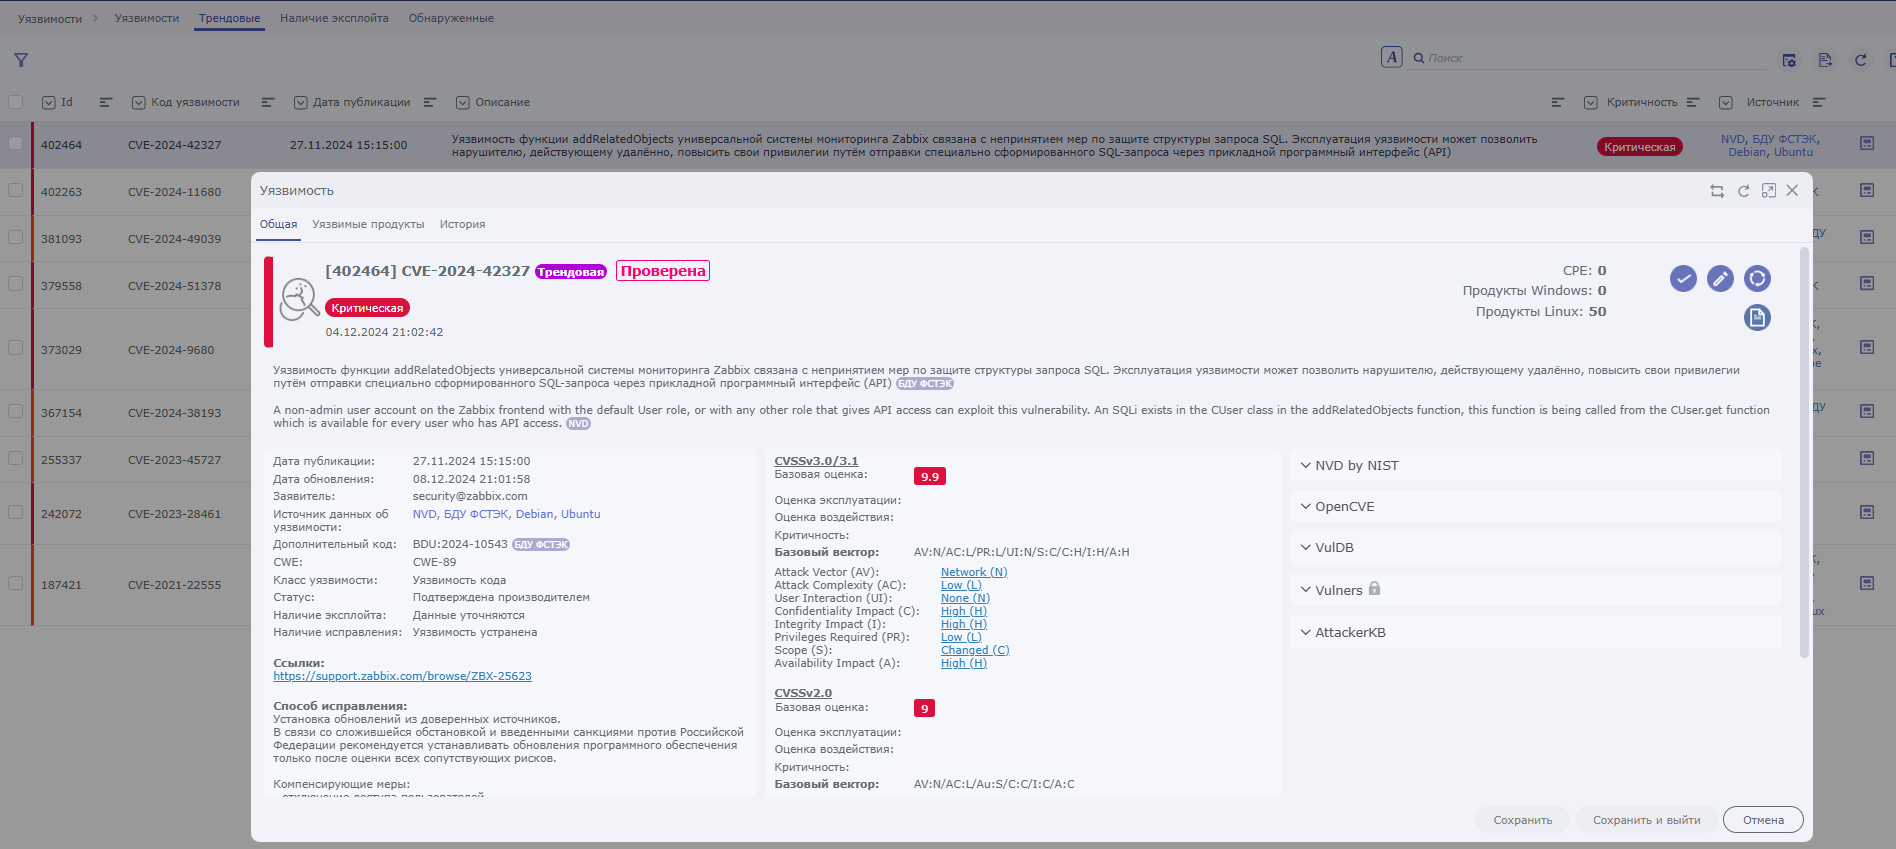Switch to the Обнаруженные tab
The image size is (1896, 849).
click(451, 18)
